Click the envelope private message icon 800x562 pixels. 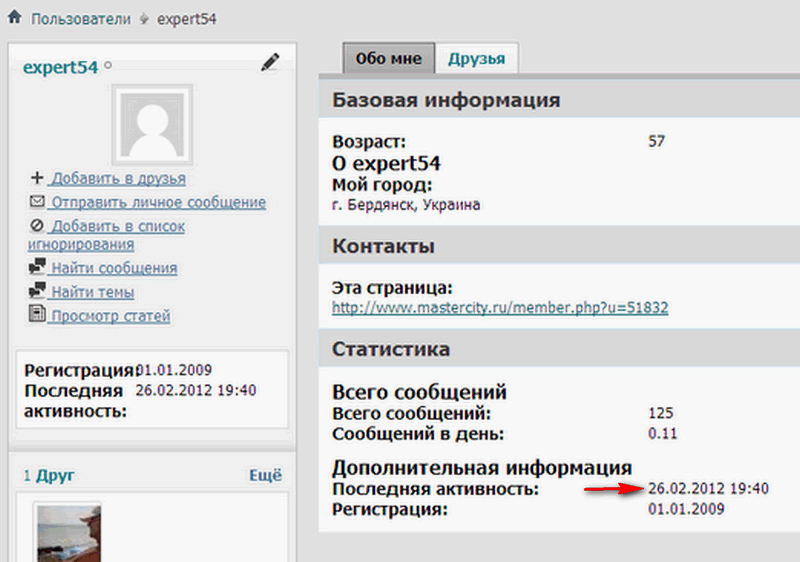click(37, 201)
